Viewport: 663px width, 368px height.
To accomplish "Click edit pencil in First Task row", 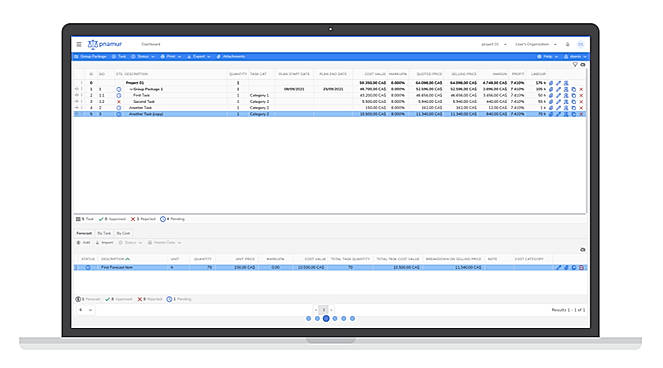I will (x=559, y=96).
